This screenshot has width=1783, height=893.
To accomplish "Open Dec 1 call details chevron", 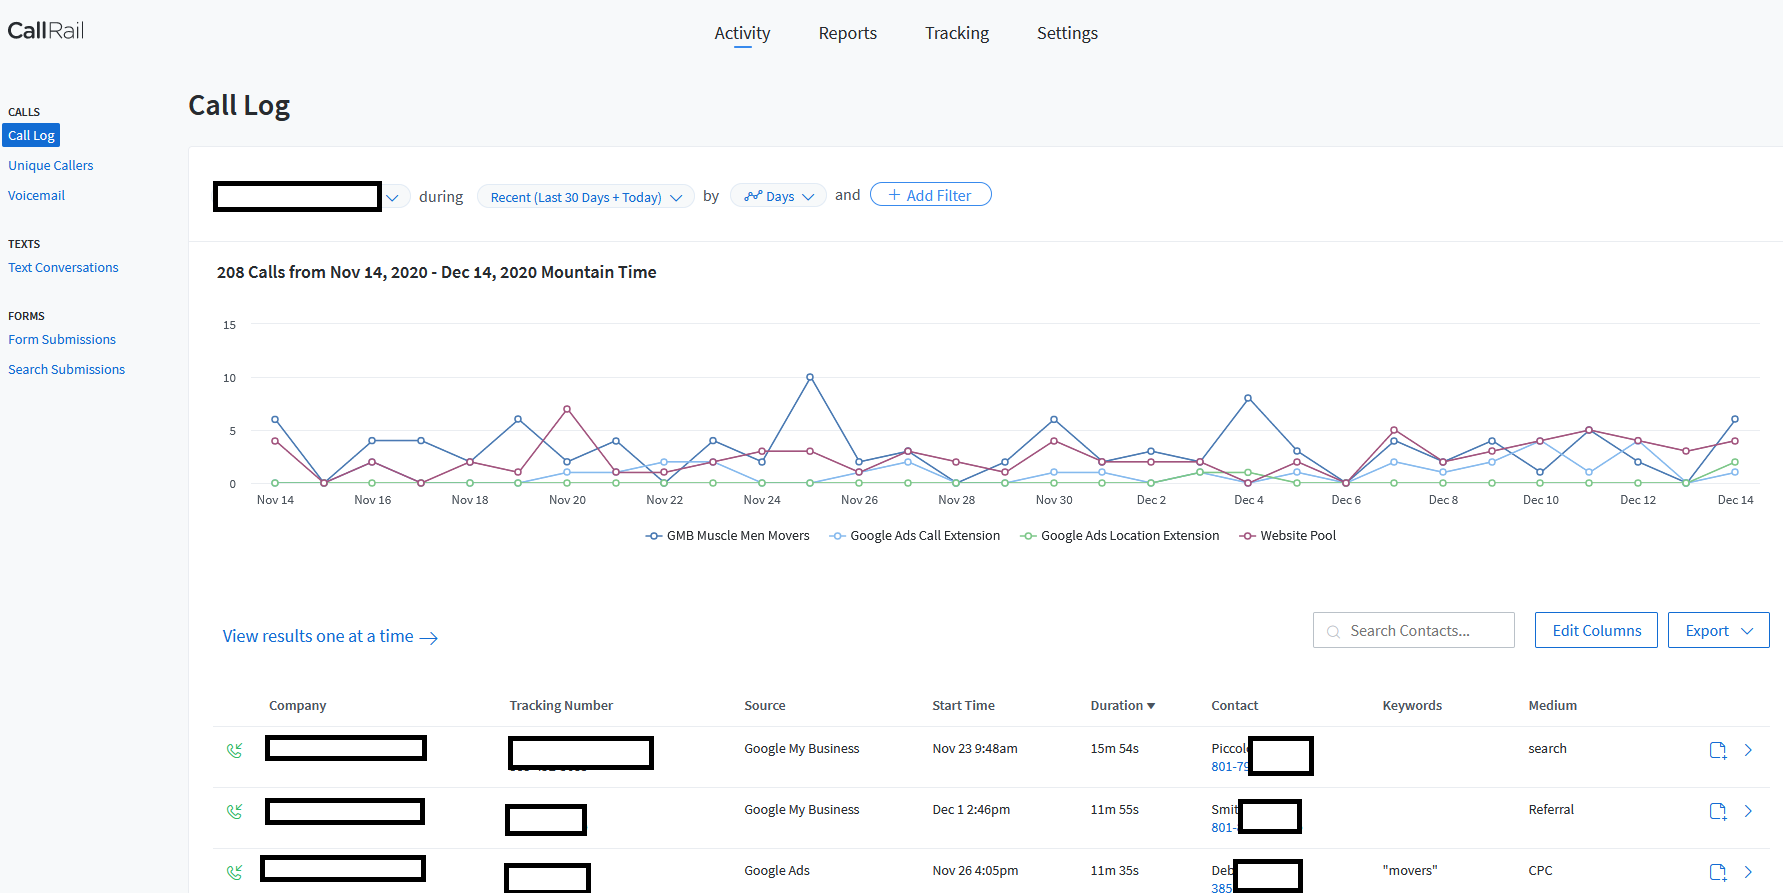I will 1748,811.
